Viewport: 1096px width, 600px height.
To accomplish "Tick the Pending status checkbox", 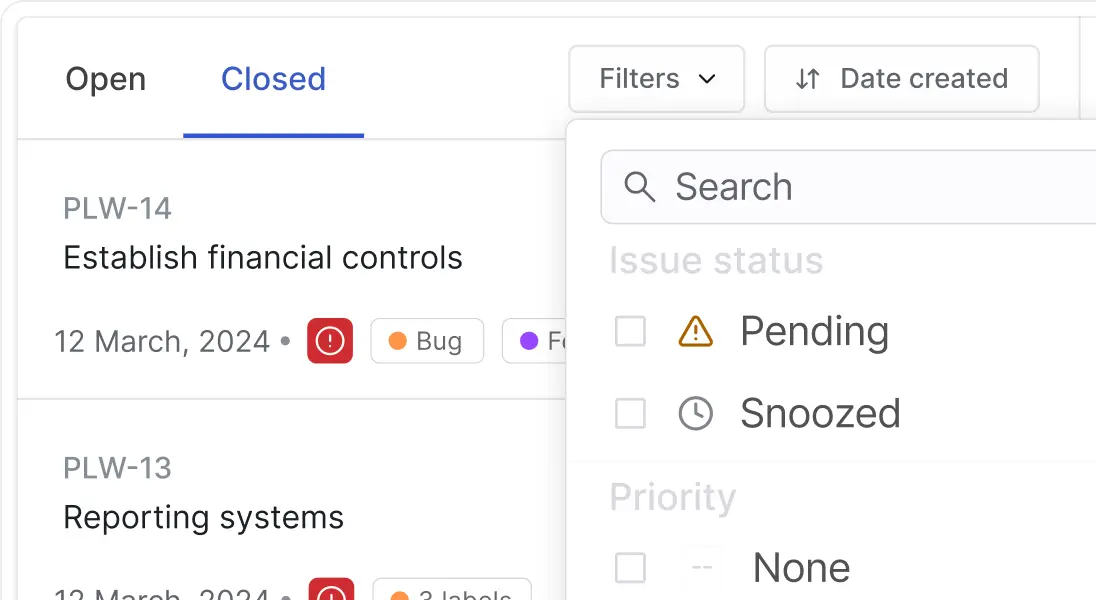I will coord(630,331).
